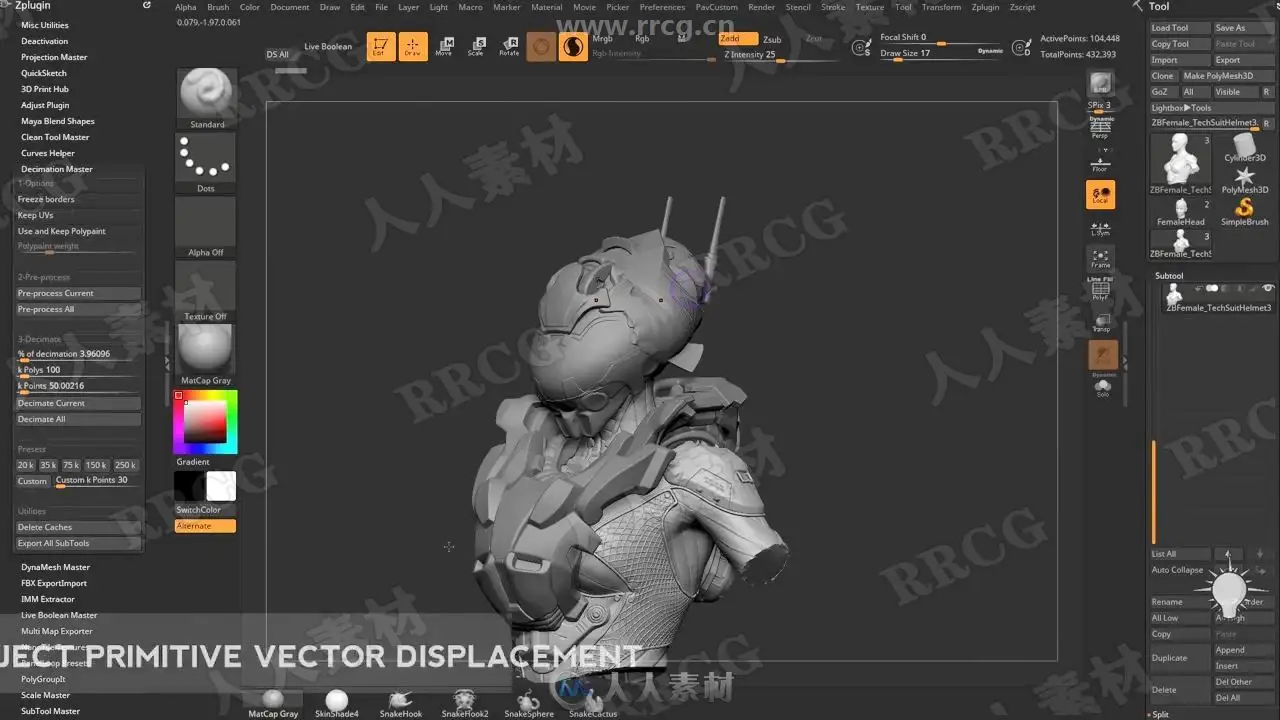Toggle visibility eye of TechSuitHelmet3 subtool
Image resolution: width=1280 pixels, height=720 pixels.
[1268, 288]
